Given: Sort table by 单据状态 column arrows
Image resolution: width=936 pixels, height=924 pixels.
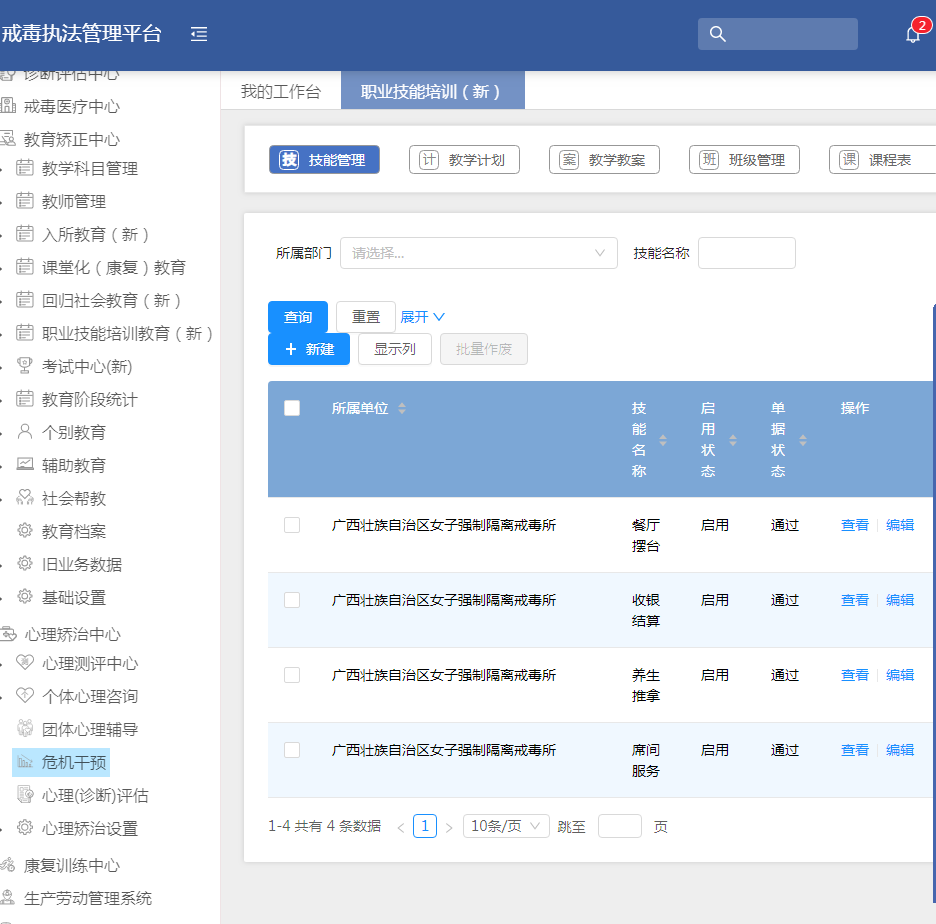Looking at the screenshot, I should tap(803, 441).
